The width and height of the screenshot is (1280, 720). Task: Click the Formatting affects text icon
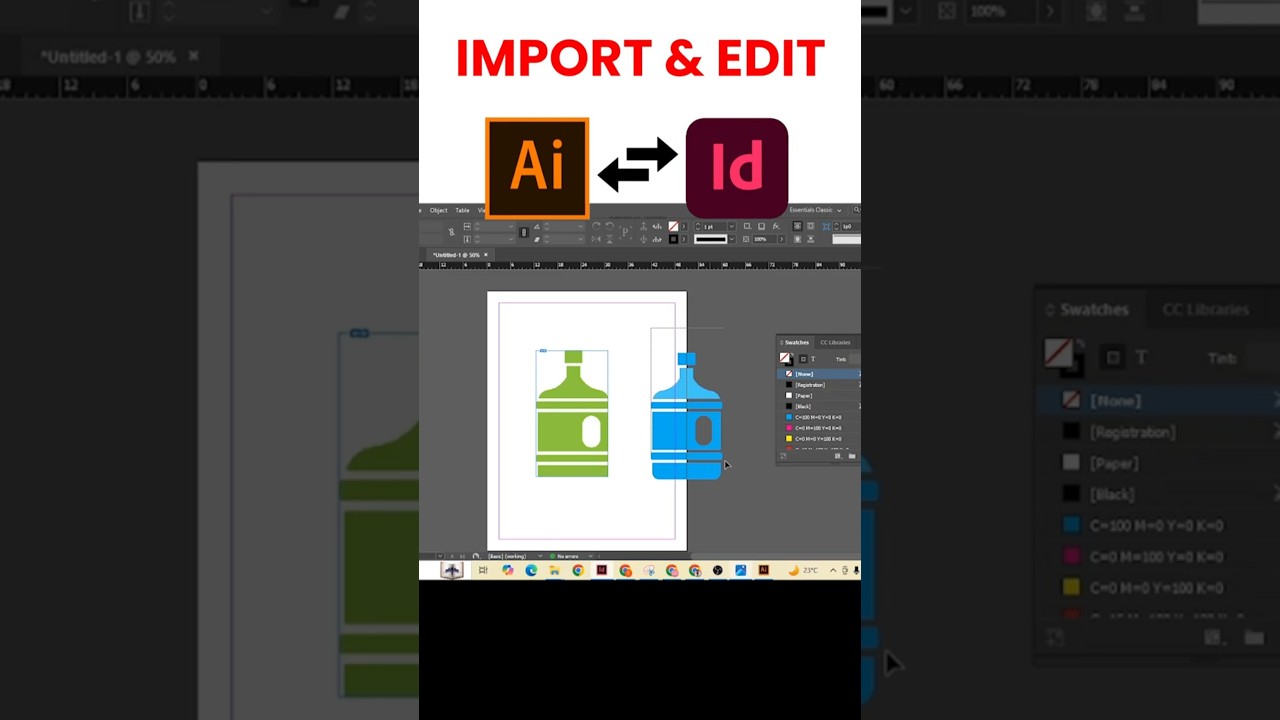(813, 358)
